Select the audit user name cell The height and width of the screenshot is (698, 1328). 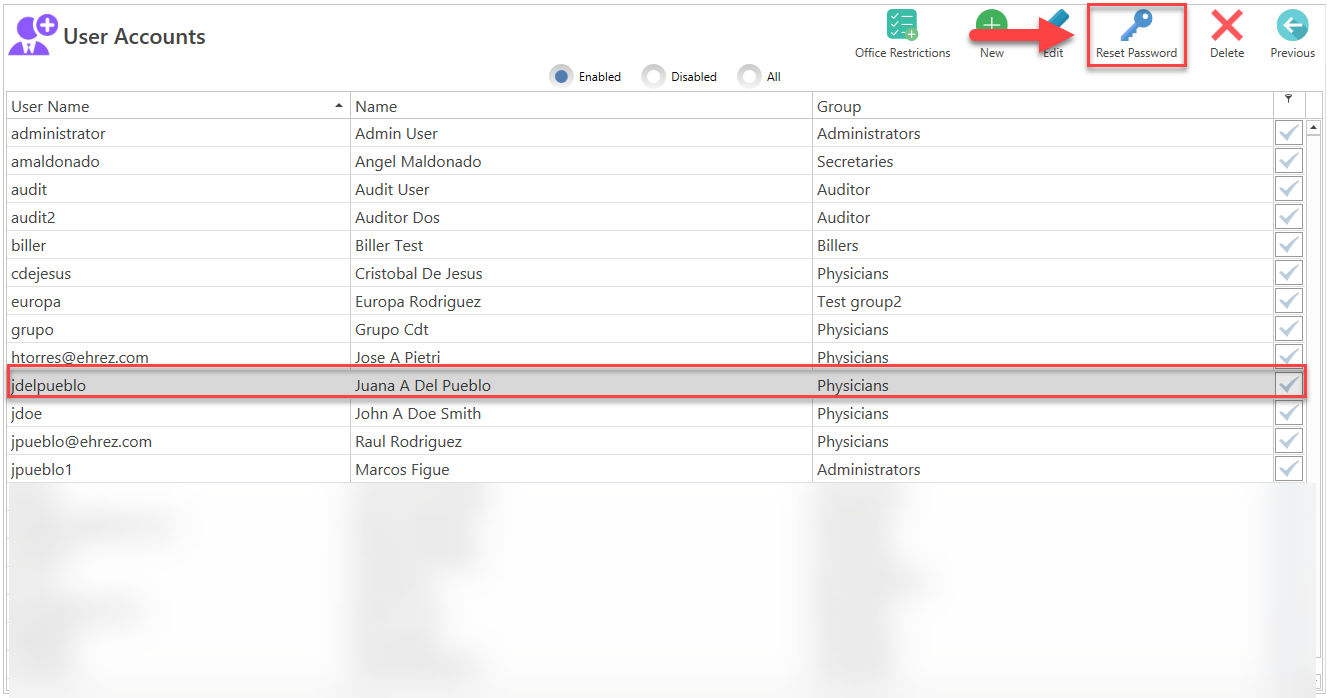(179, 189)
